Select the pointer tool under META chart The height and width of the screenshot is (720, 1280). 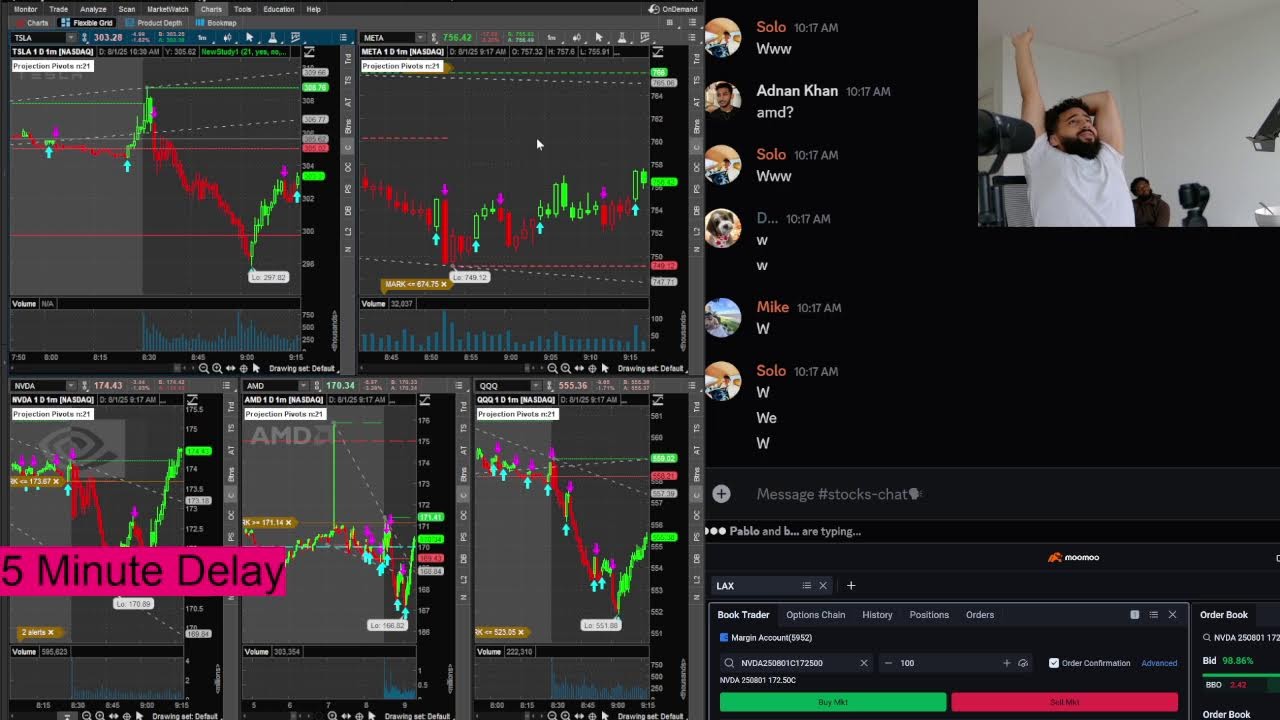click(605, 368)
